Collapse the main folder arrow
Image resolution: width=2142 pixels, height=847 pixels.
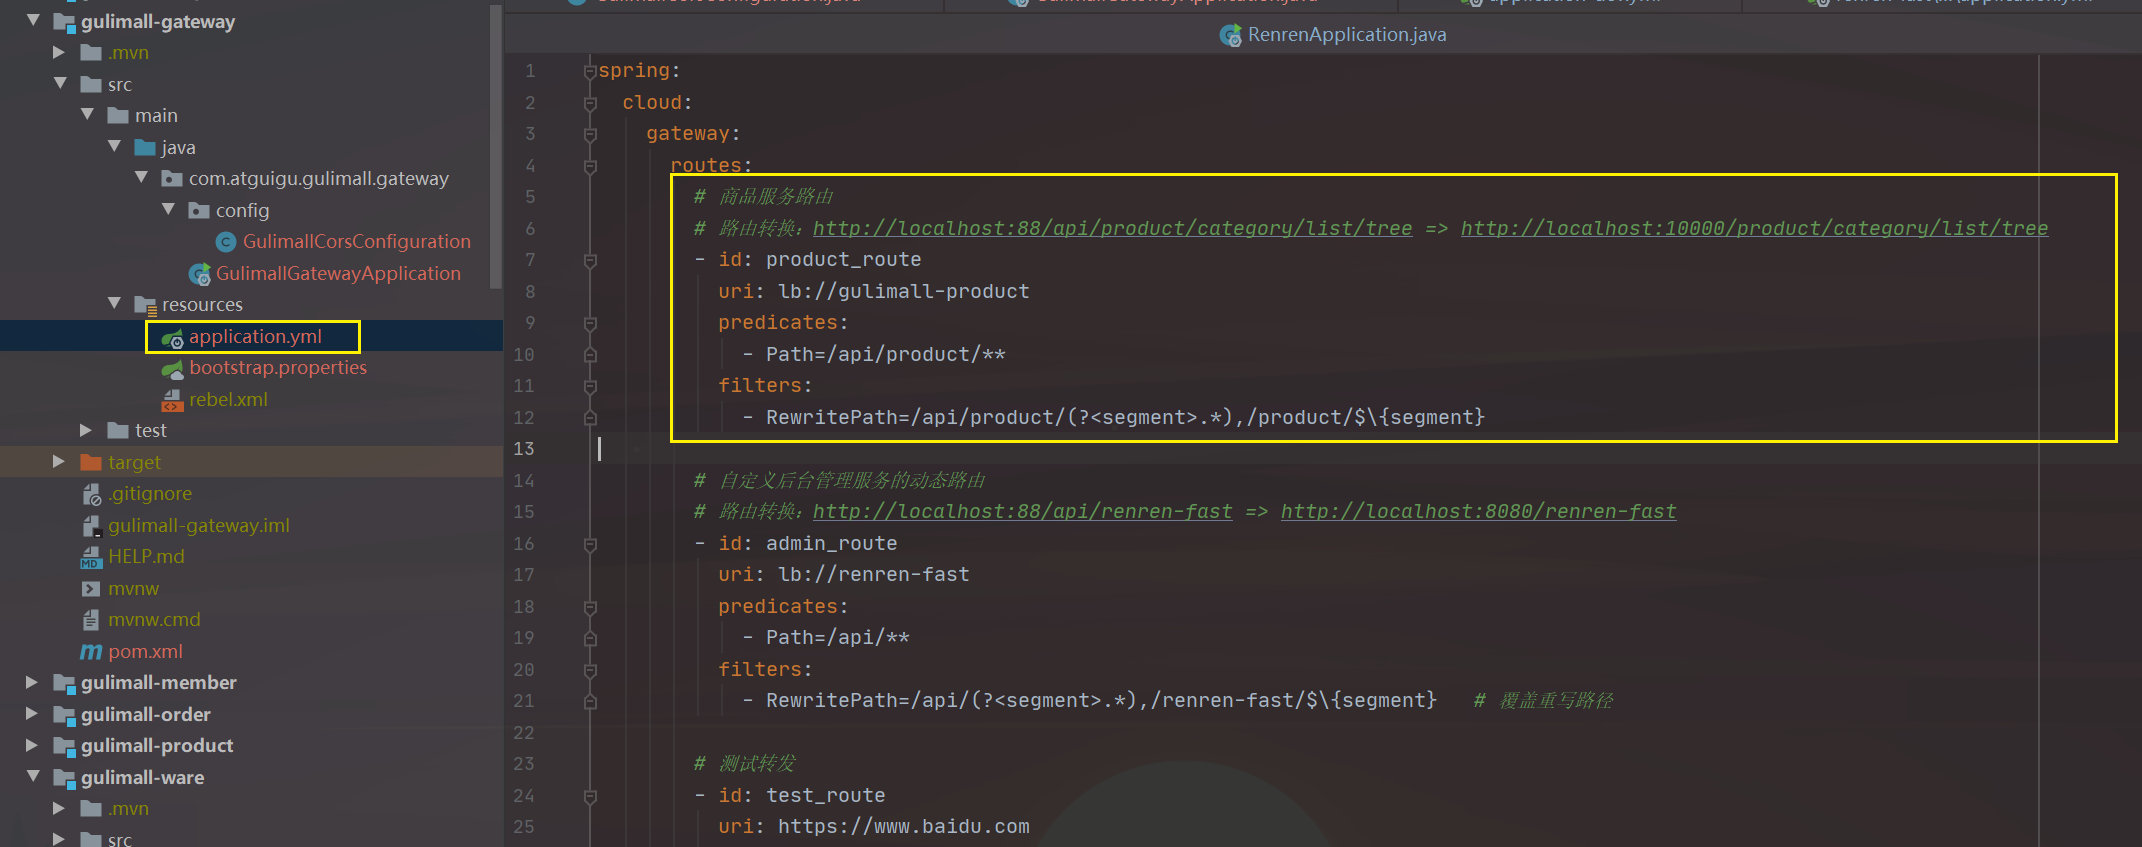pos(87,115)
